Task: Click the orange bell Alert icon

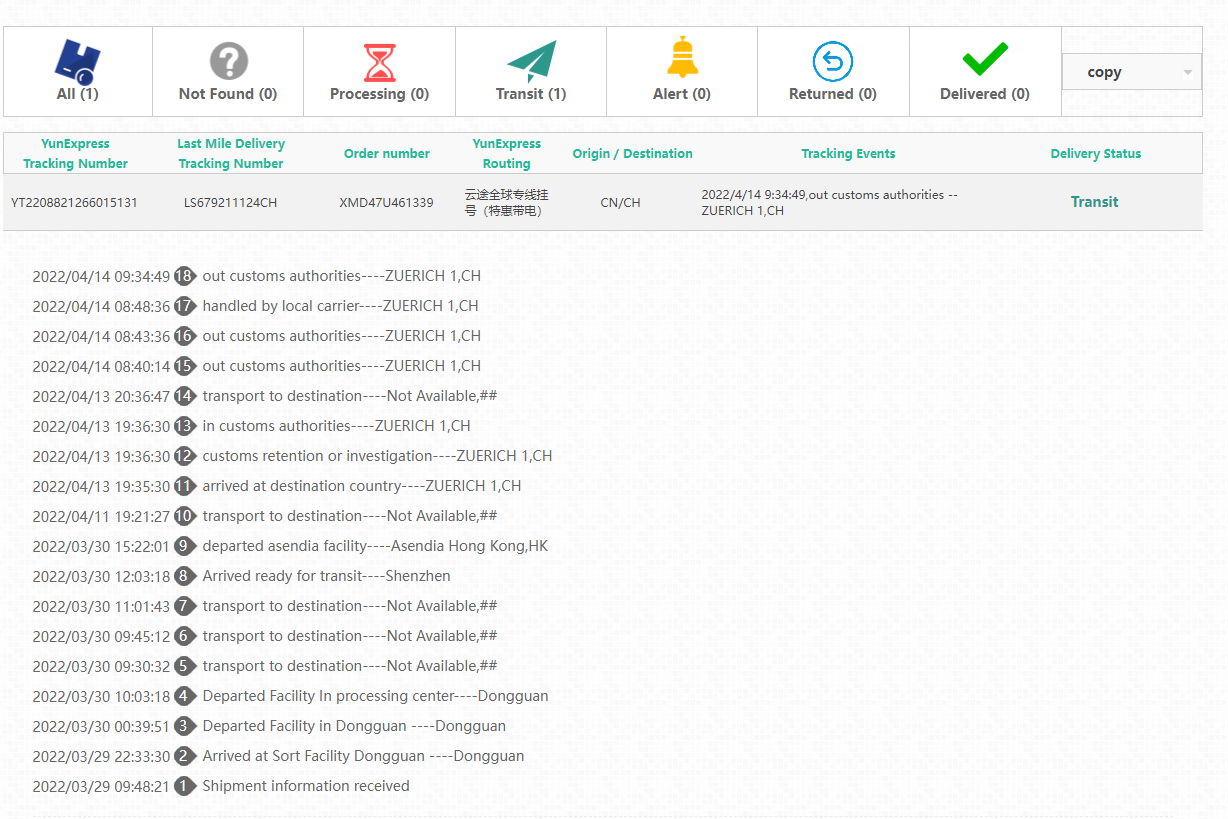Action: tap(682, 58)
